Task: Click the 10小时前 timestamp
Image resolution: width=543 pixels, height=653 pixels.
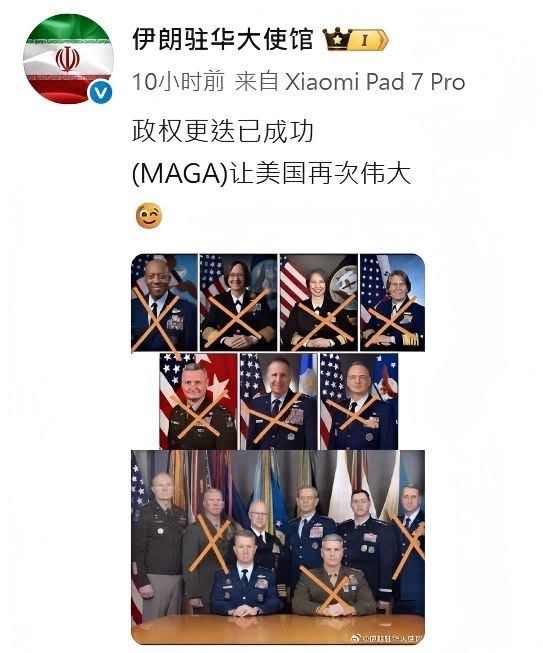Action: (179, 82)
